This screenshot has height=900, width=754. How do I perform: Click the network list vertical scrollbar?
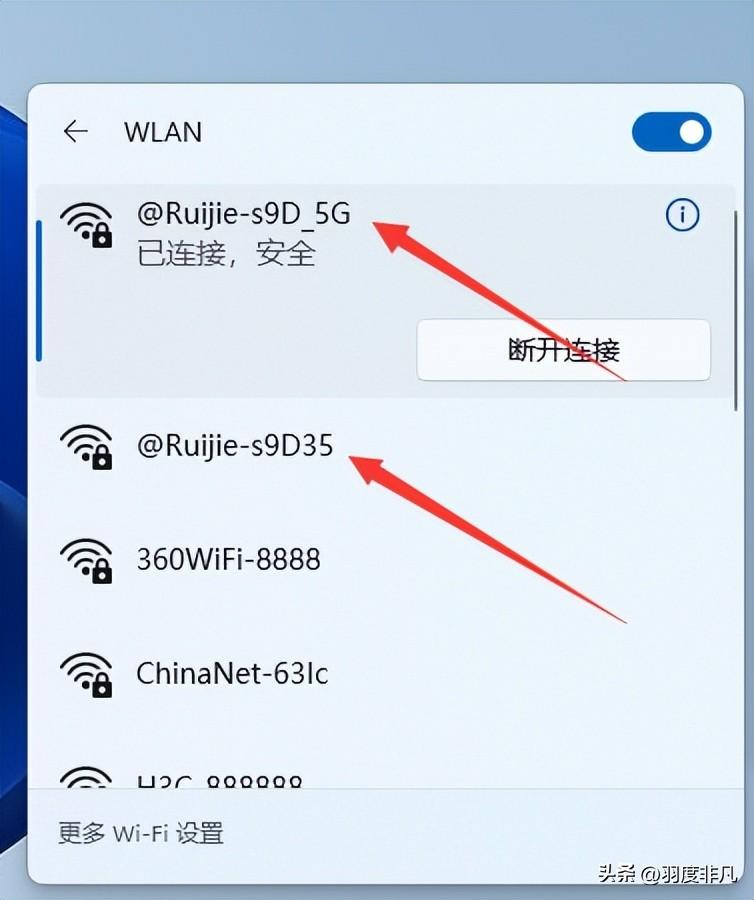tap(736, 311)
